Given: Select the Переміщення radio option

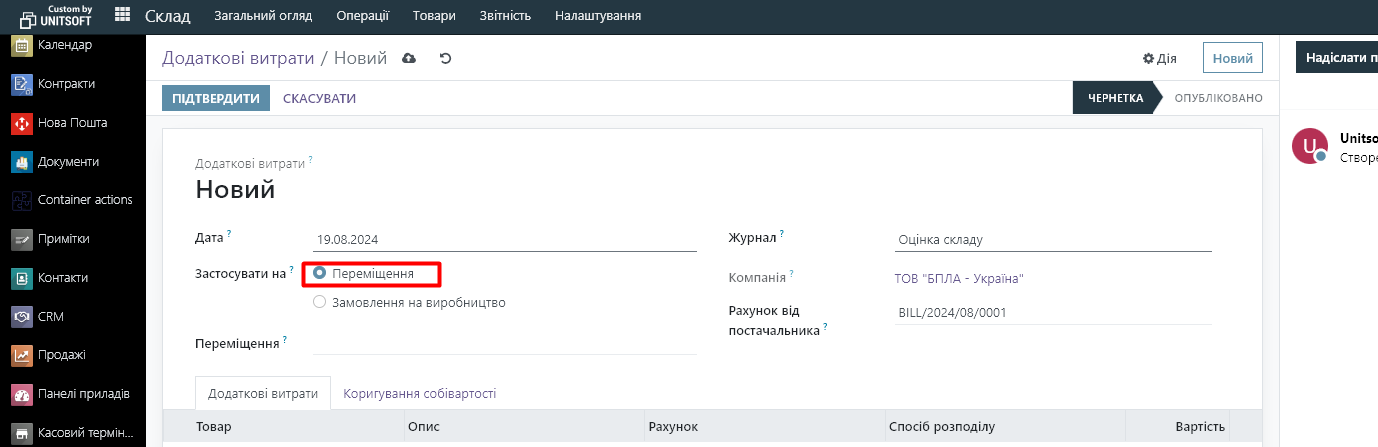Looking at the screenshot, I should pyautogui.click(x=320, y=273).
